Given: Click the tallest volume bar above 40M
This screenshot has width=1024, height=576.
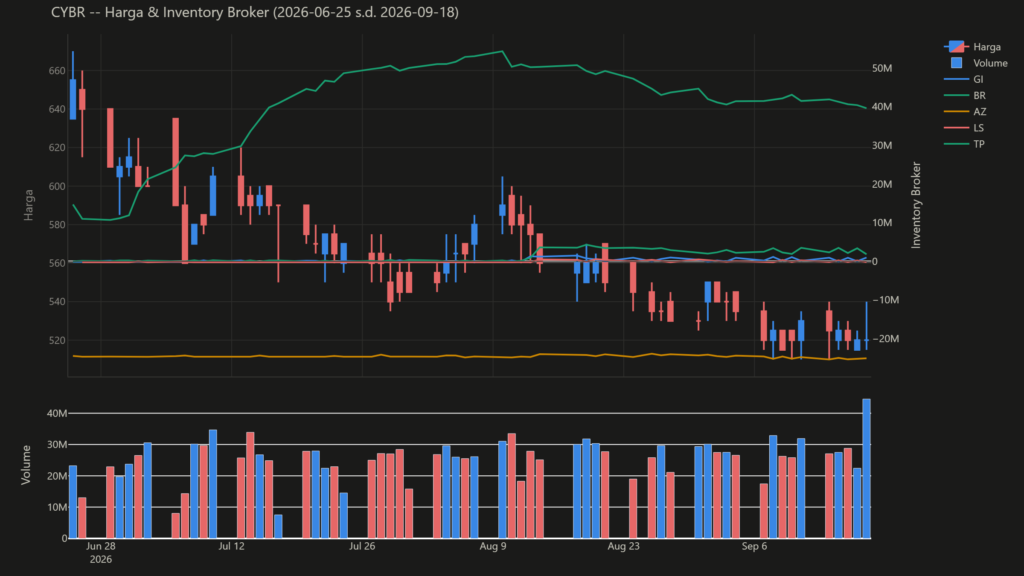Looking at the screenshot, I should [867, 468].
